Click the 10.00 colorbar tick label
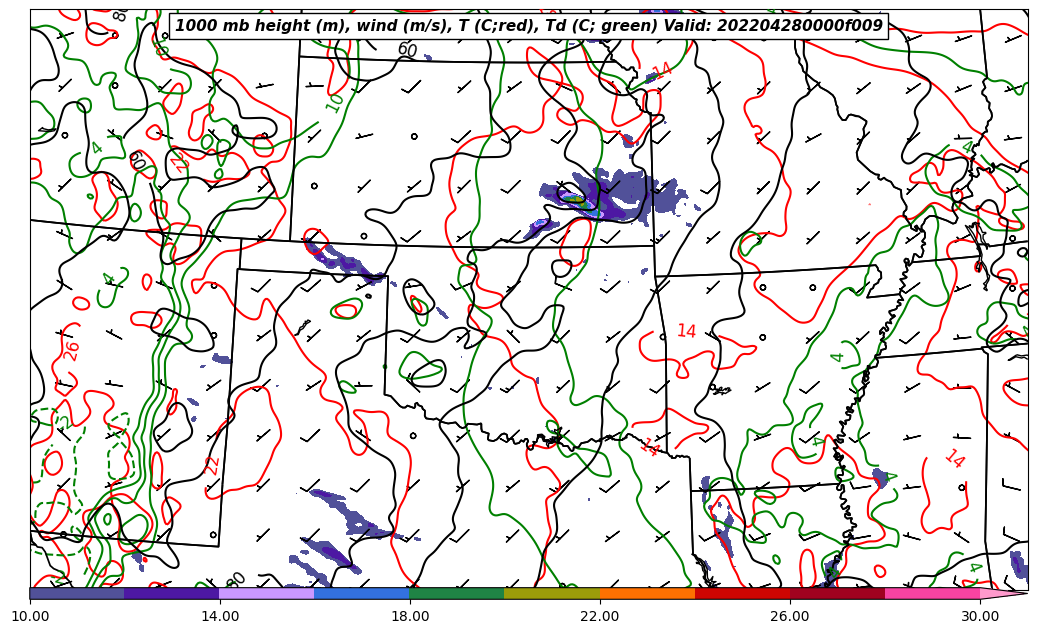Image resolution: width=1037 pixels, height=633 pixels. click(30, 616)
